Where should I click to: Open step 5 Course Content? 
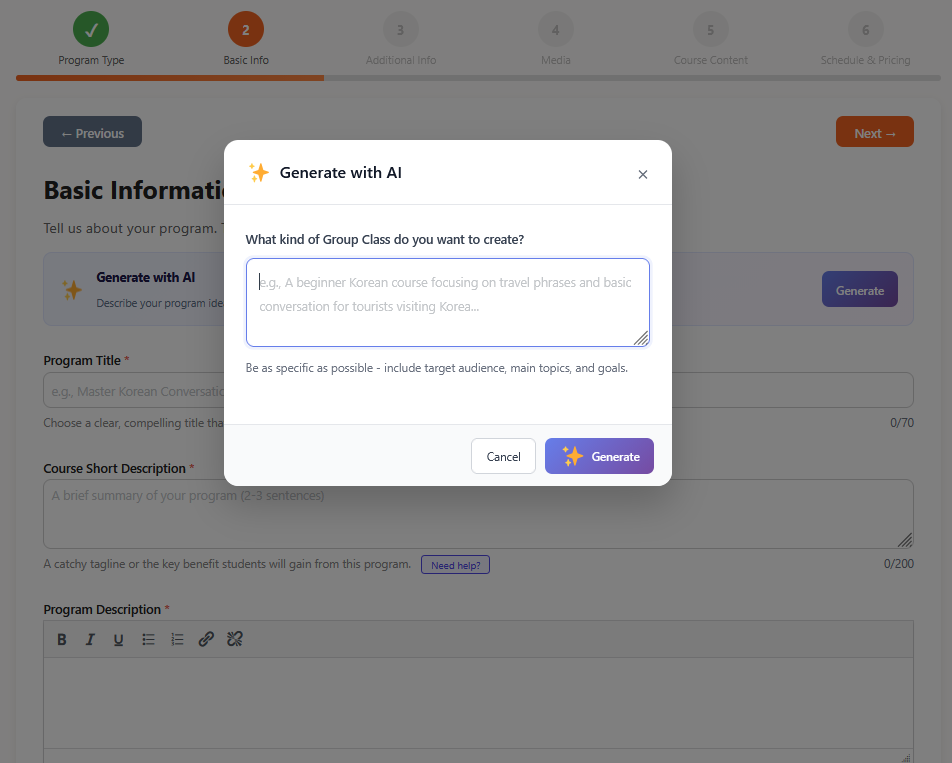pyautogui.click(x=710, y=30)
